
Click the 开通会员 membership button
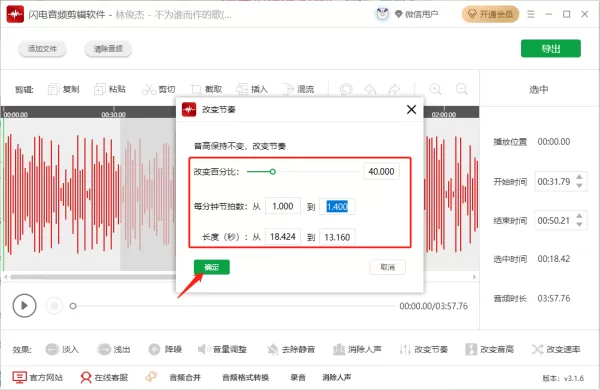[x=491, y=15]
